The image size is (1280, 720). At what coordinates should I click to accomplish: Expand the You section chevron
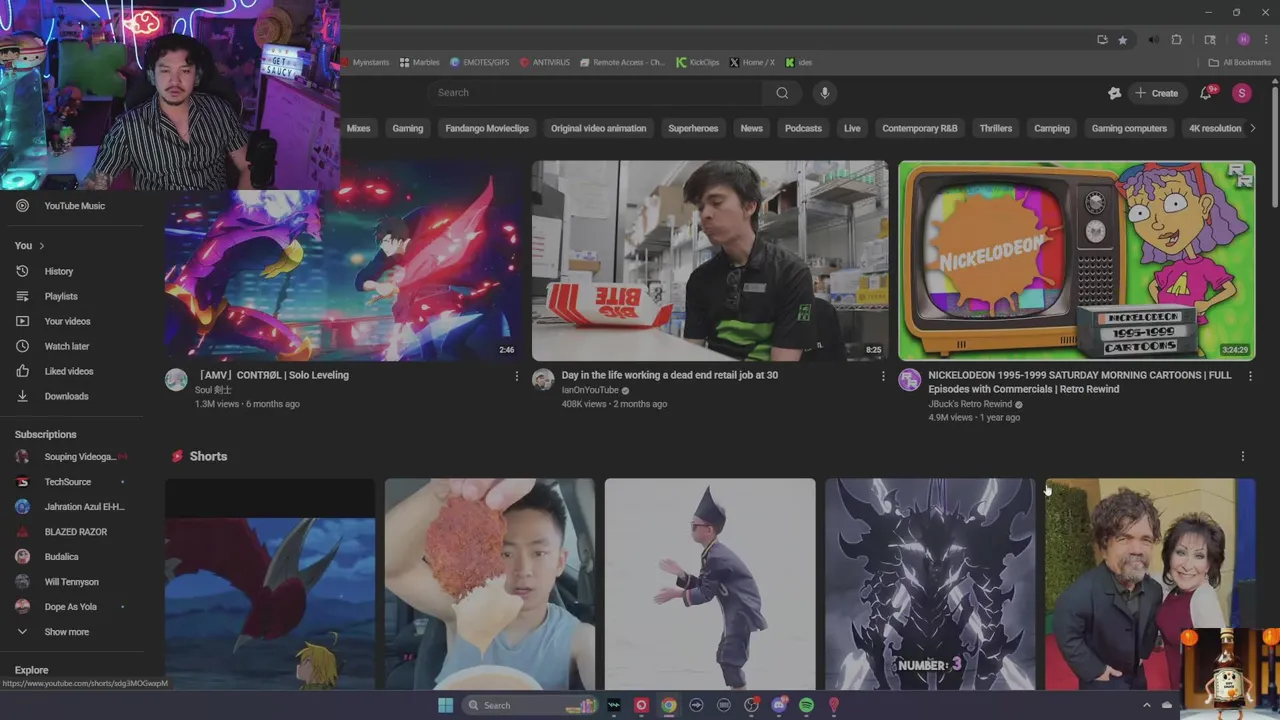(41, 246)
